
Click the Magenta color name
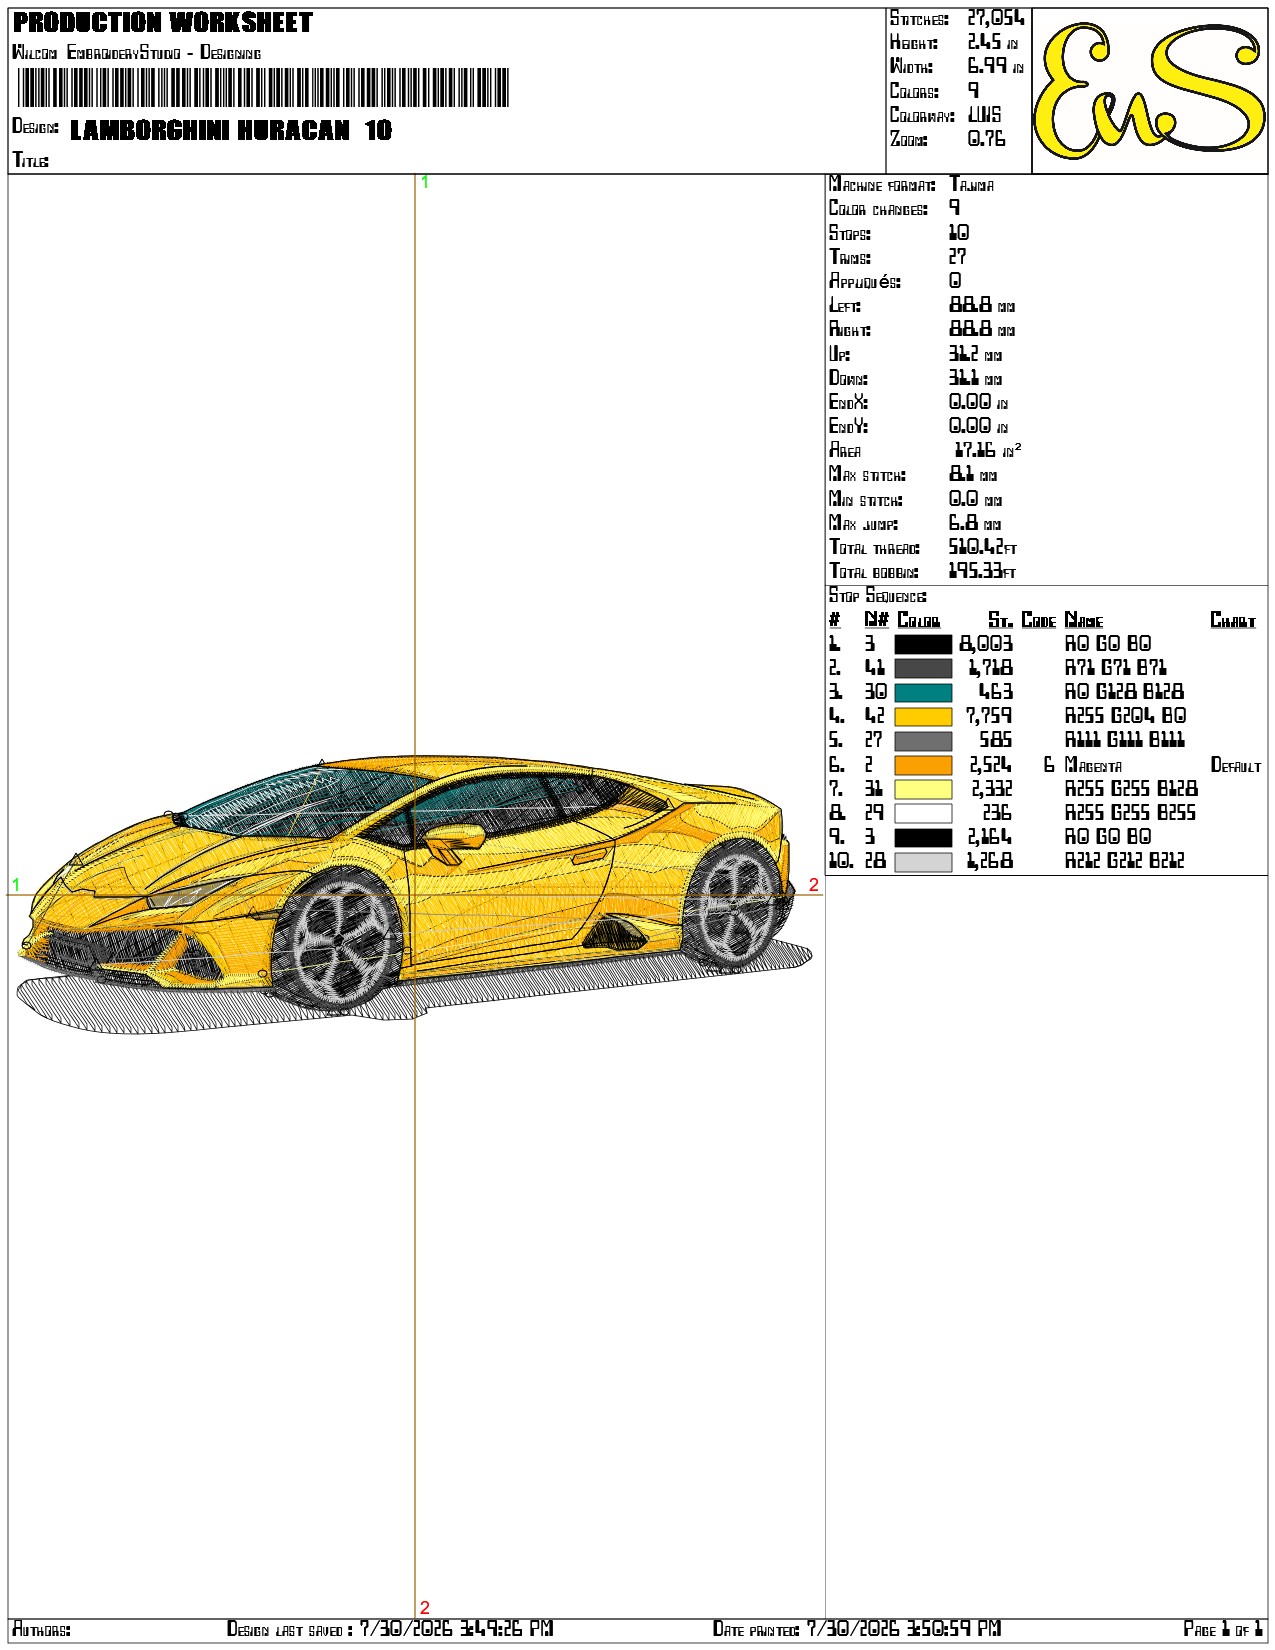(1093, 766)
